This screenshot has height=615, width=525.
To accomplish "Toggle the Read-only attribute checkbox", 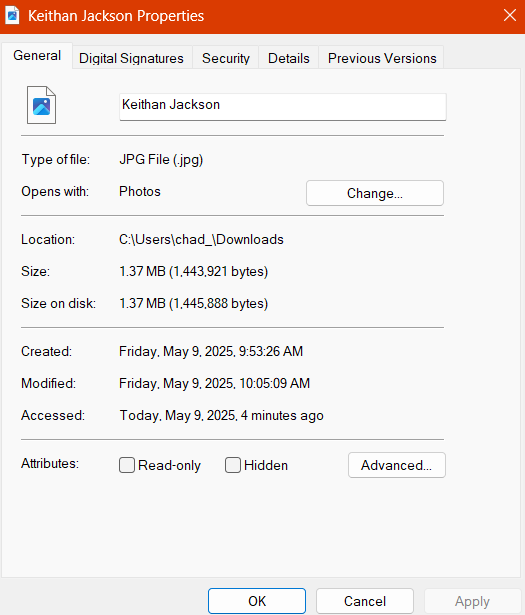I will (x=127, y=465).
